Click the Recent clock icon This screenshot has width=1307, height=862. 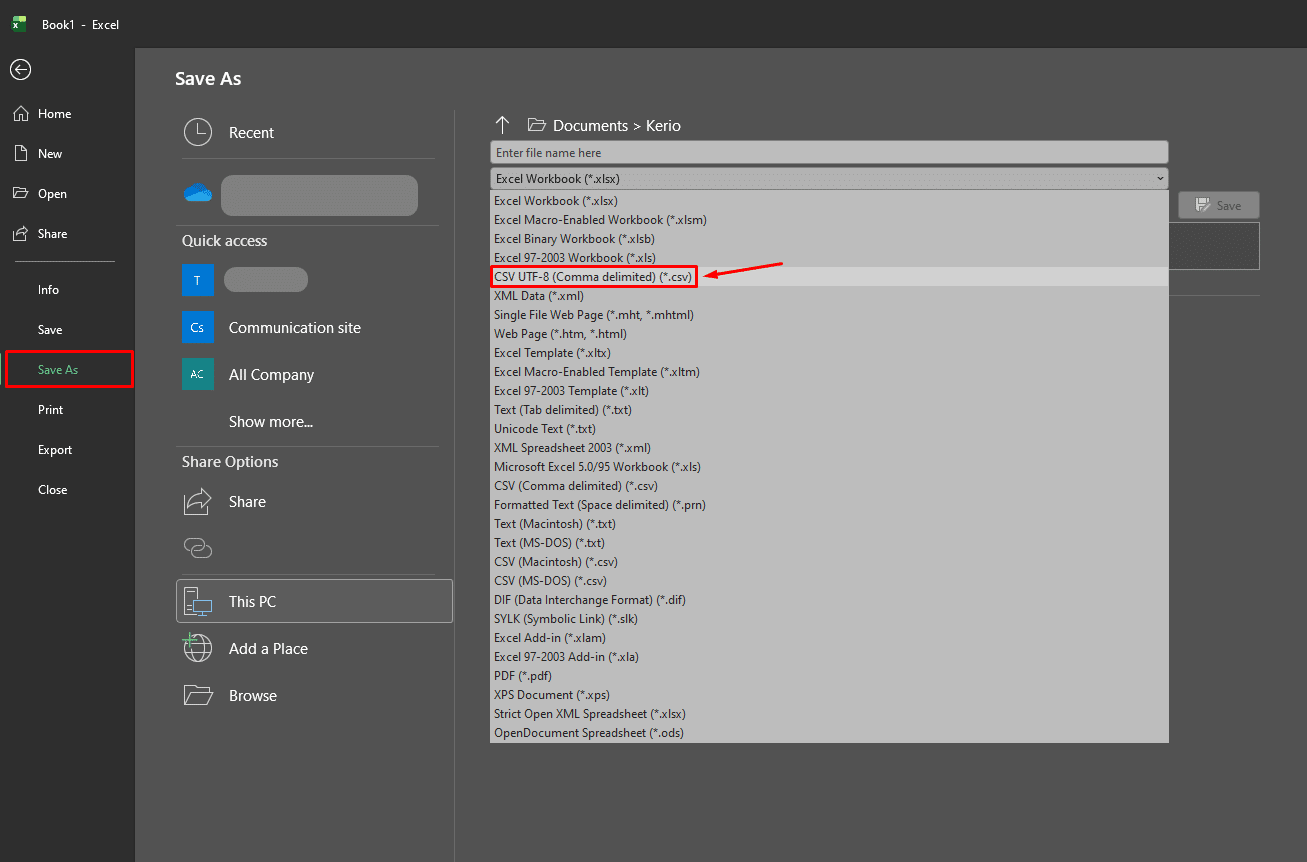198,132
